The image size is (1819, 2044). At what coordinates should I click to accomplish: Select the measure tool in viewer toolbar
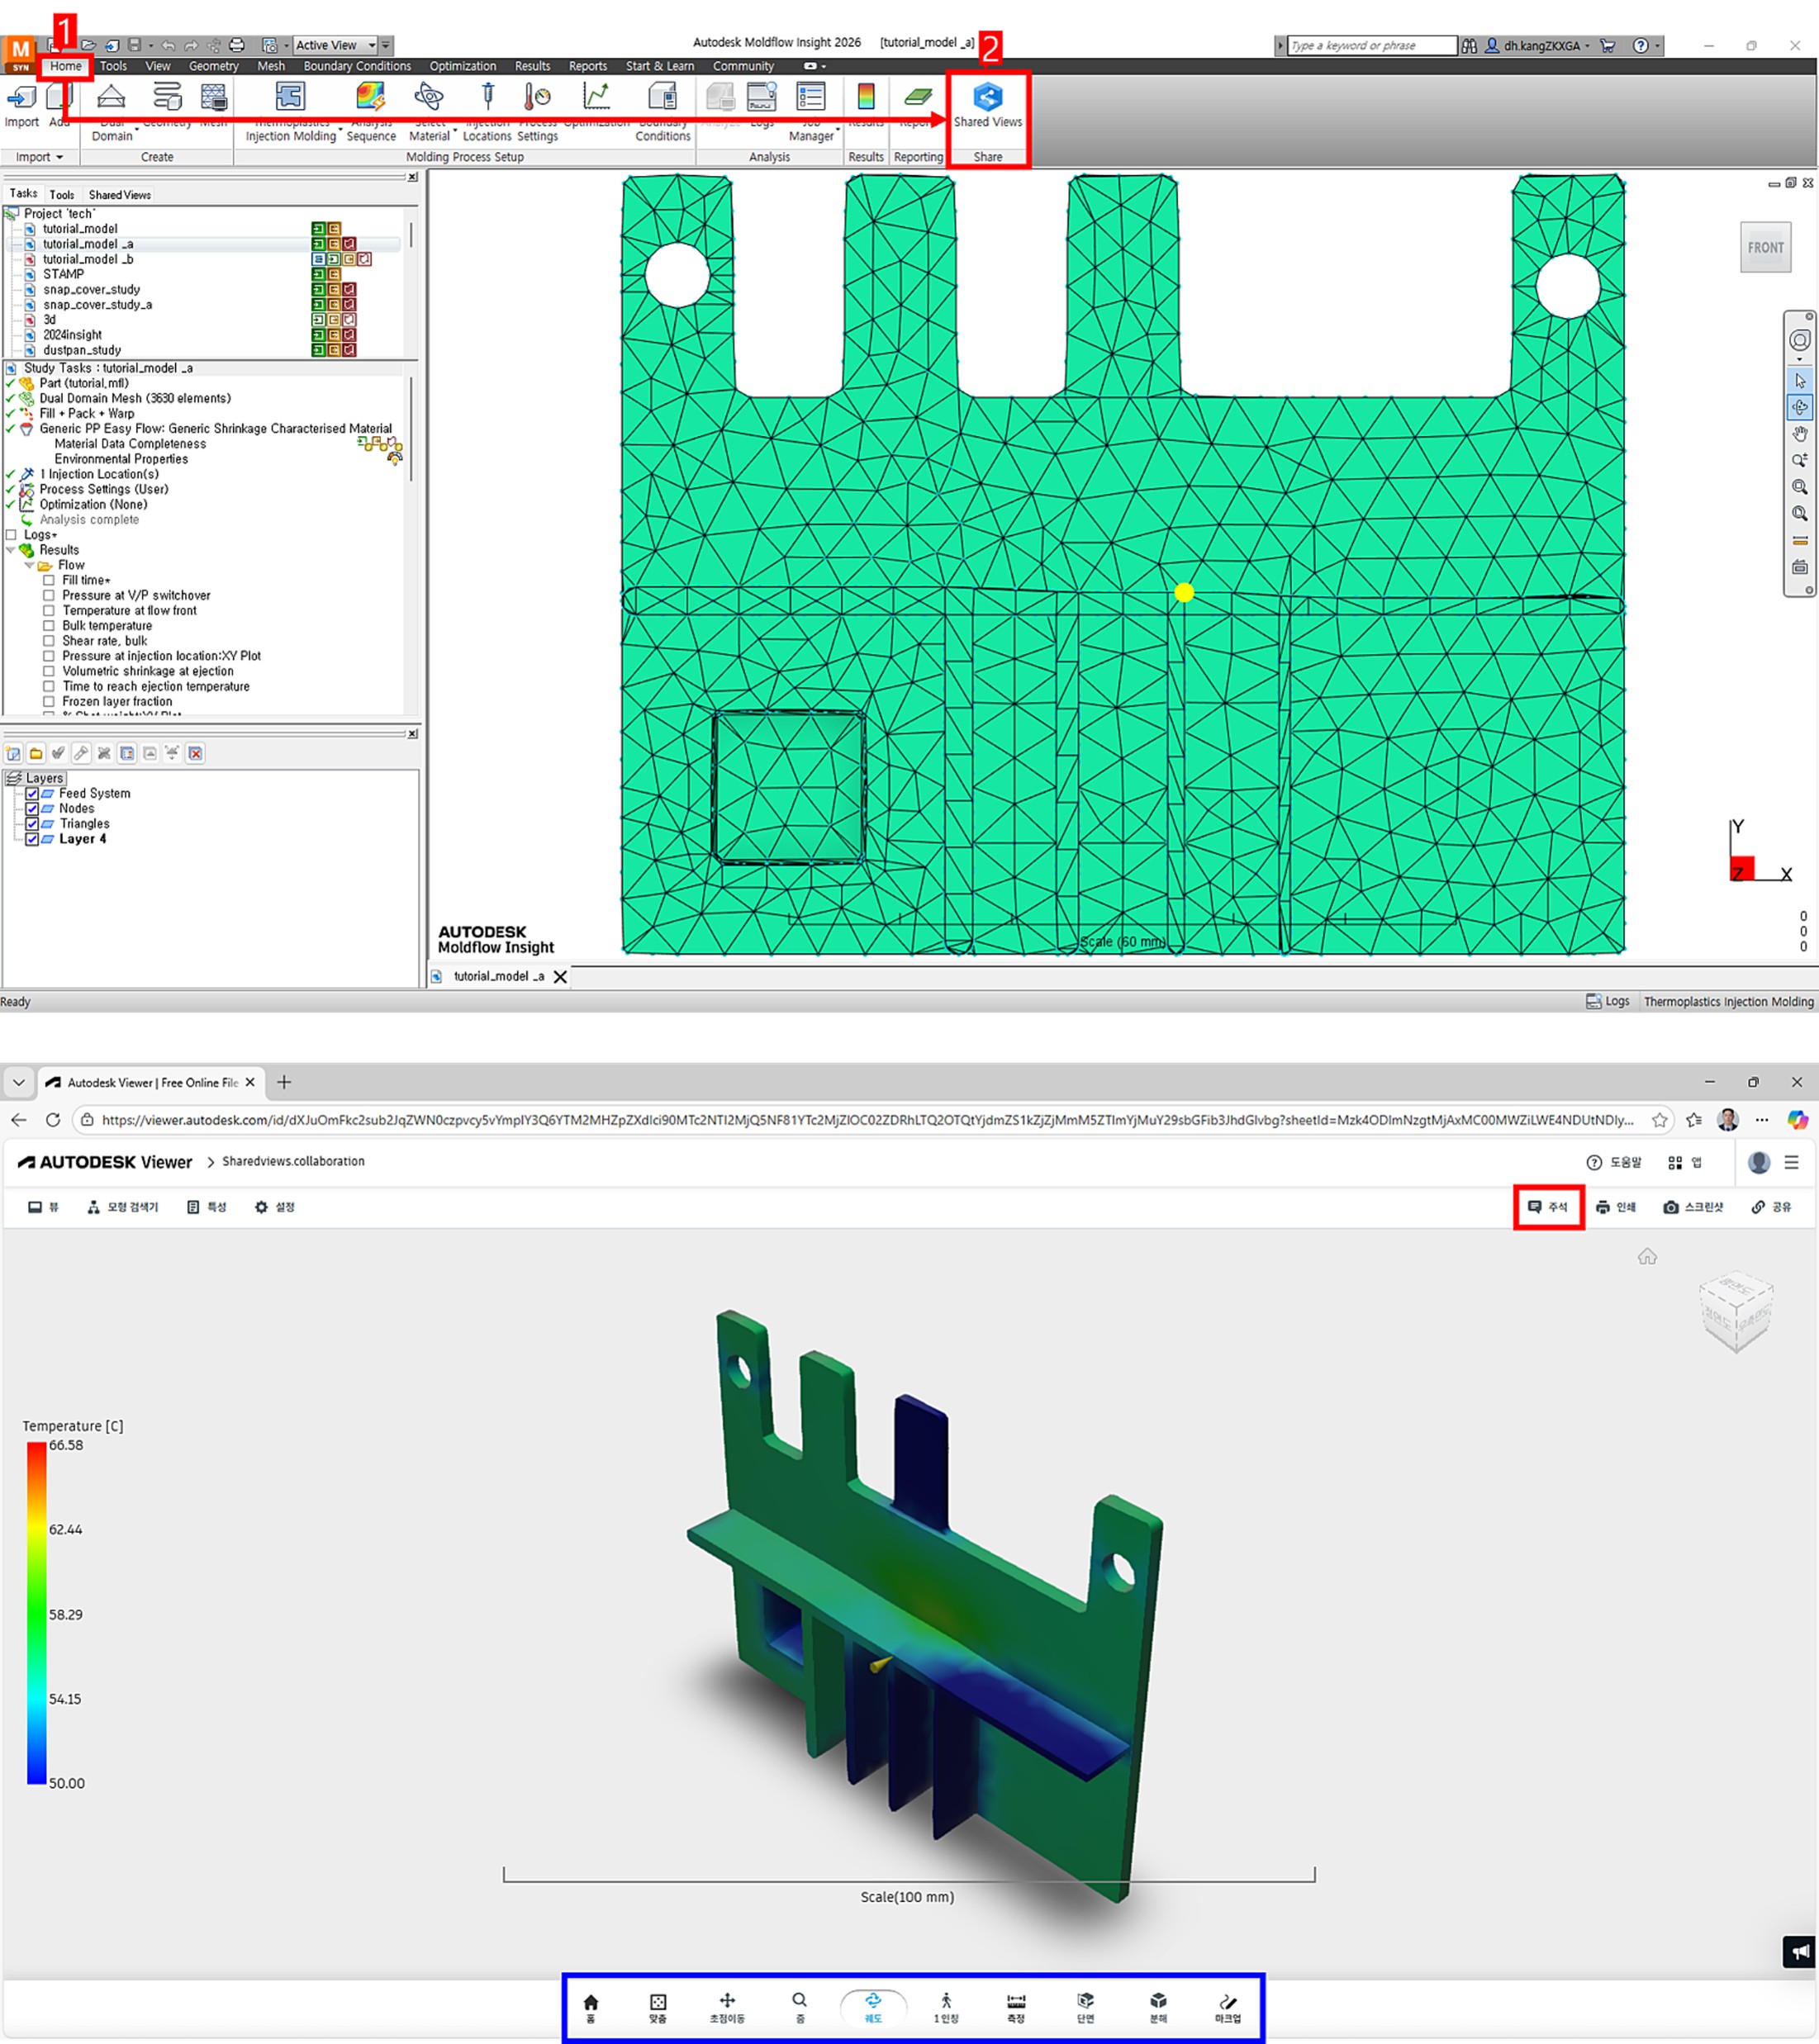[x=1015, y=2004]
